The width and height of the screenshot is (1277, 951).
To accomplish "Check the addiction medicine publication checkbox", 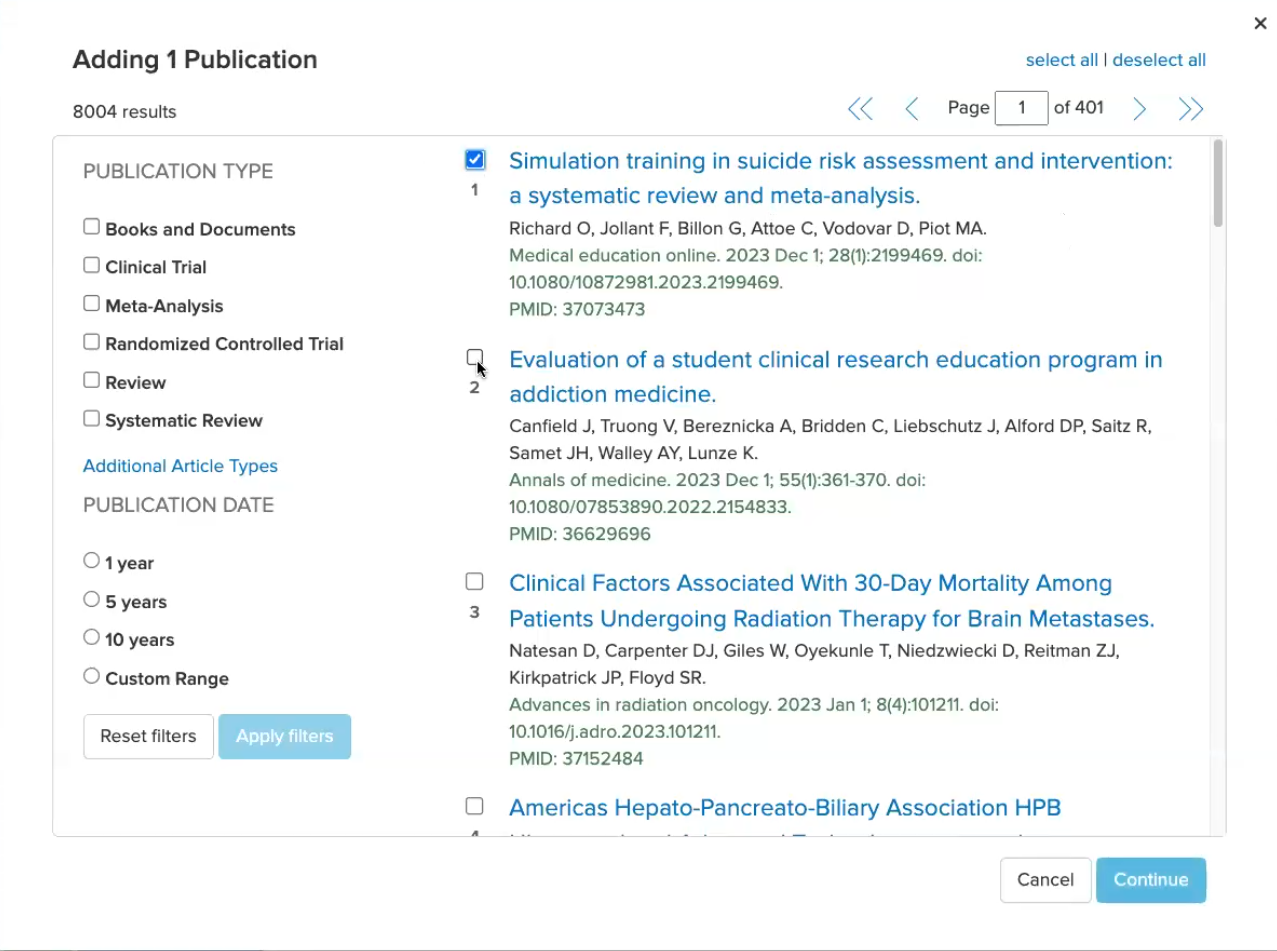I will point(475,358).
